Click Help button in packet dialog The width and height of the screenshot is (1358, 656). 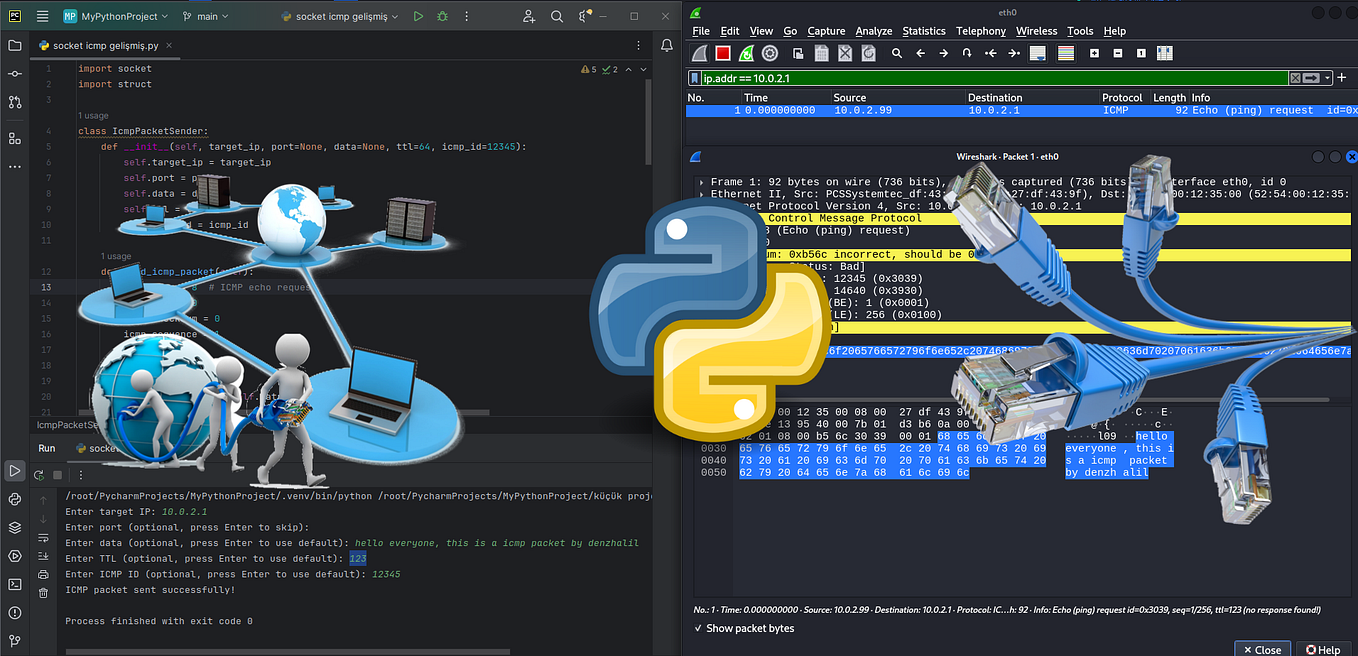point(1322,649)
